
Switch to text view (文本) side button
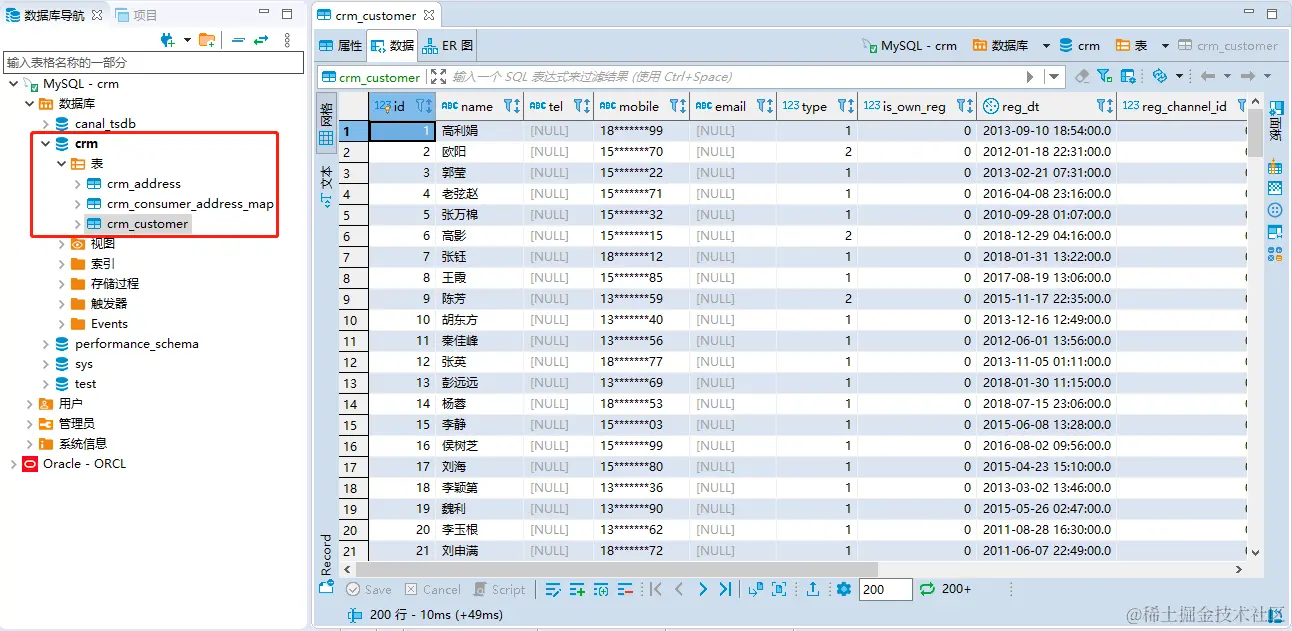326,185
